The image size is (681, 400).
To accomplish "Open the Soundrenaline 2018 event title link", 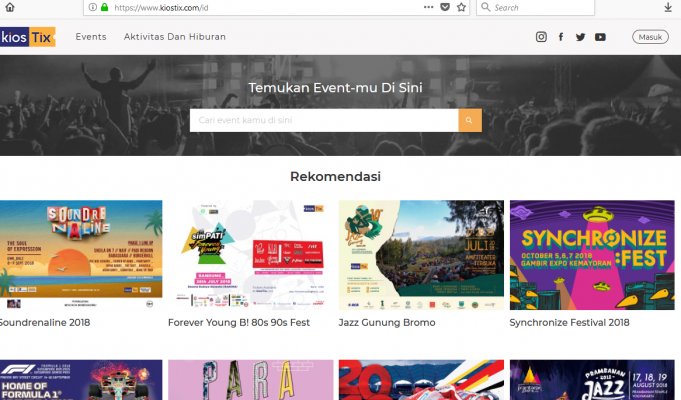I will click(x=47, y=323).
